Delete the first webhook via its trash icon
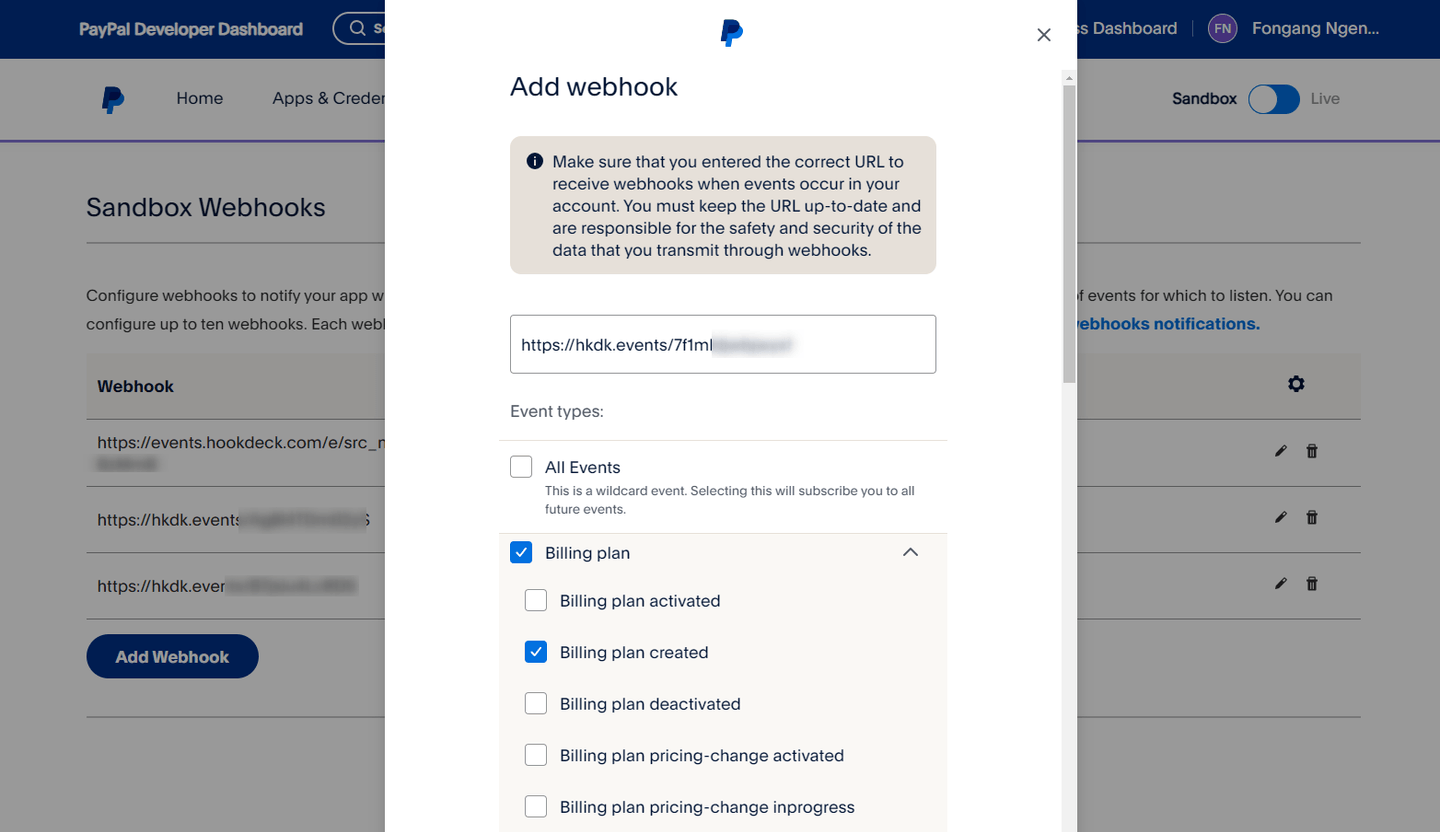This screenshot has height=832, width=1440. coord(1312,451)
